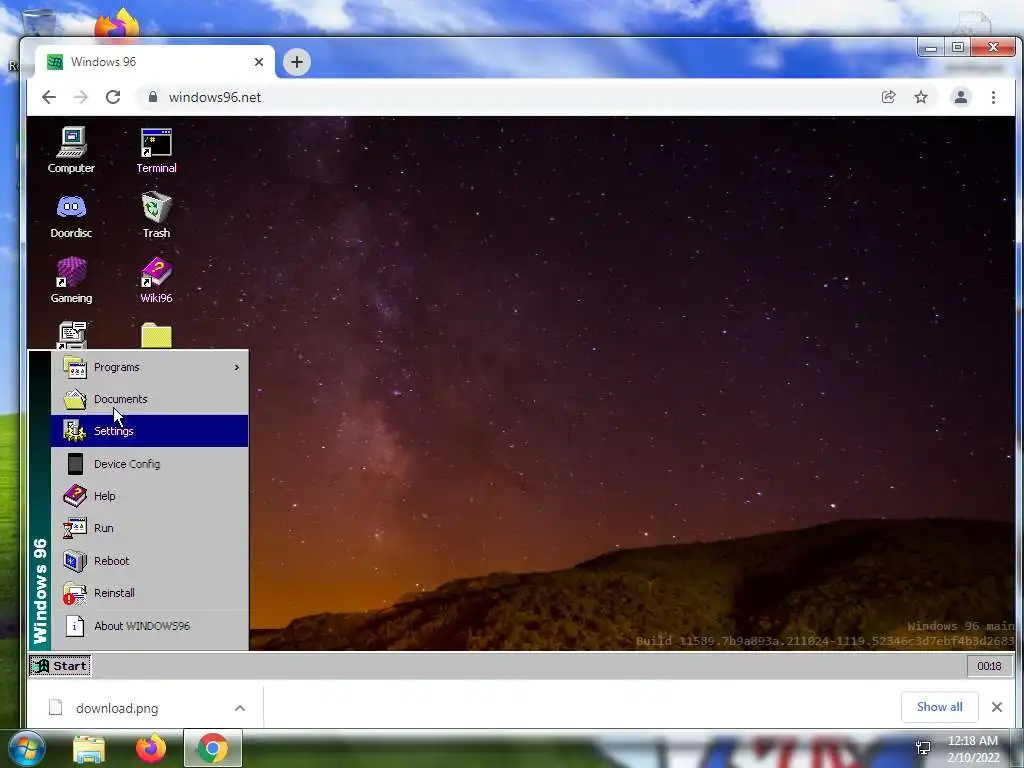Choose Help in the Start menu

[x=150, y=496]
